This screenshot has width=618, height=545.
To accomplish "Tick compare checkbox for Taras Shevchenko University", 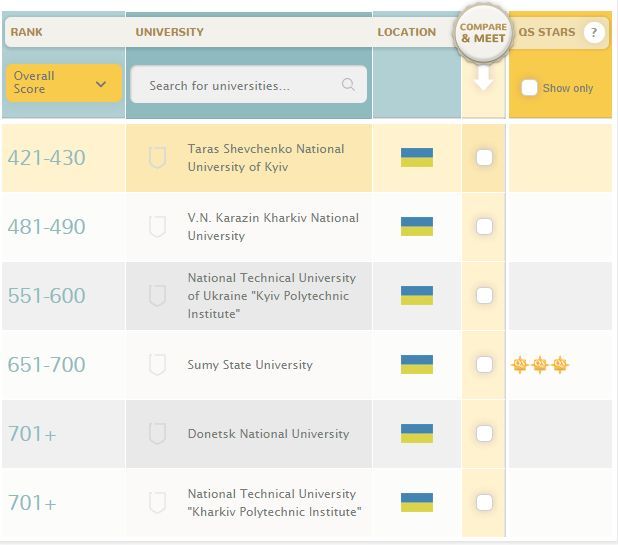I will pyautogui.click(x=484, y=158).
